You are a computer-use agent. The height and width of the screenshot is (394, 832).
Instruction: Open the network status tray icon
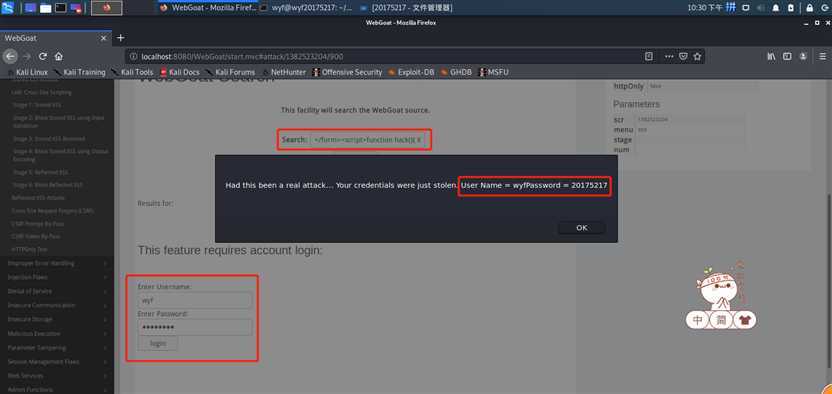coord(746,8)
